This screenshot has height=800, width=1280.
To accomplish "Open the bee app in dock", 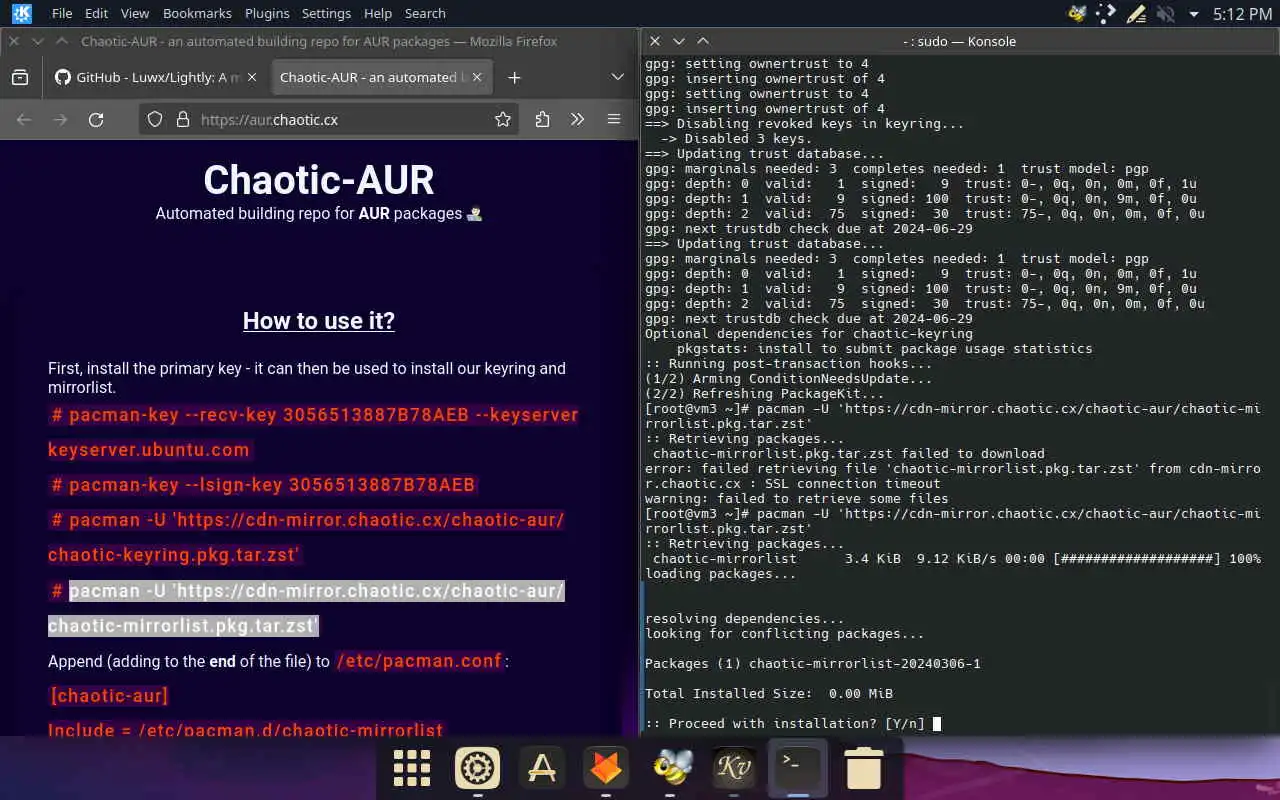I will (669, 768).
